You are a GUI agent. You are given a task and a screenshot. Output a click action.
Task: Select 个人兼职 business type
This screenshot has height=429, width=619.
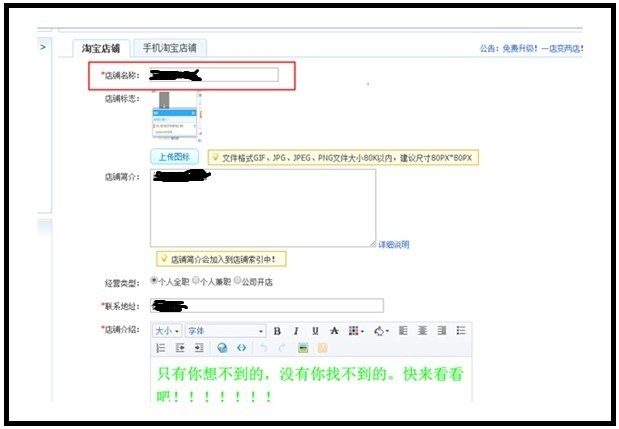(195, 280)
